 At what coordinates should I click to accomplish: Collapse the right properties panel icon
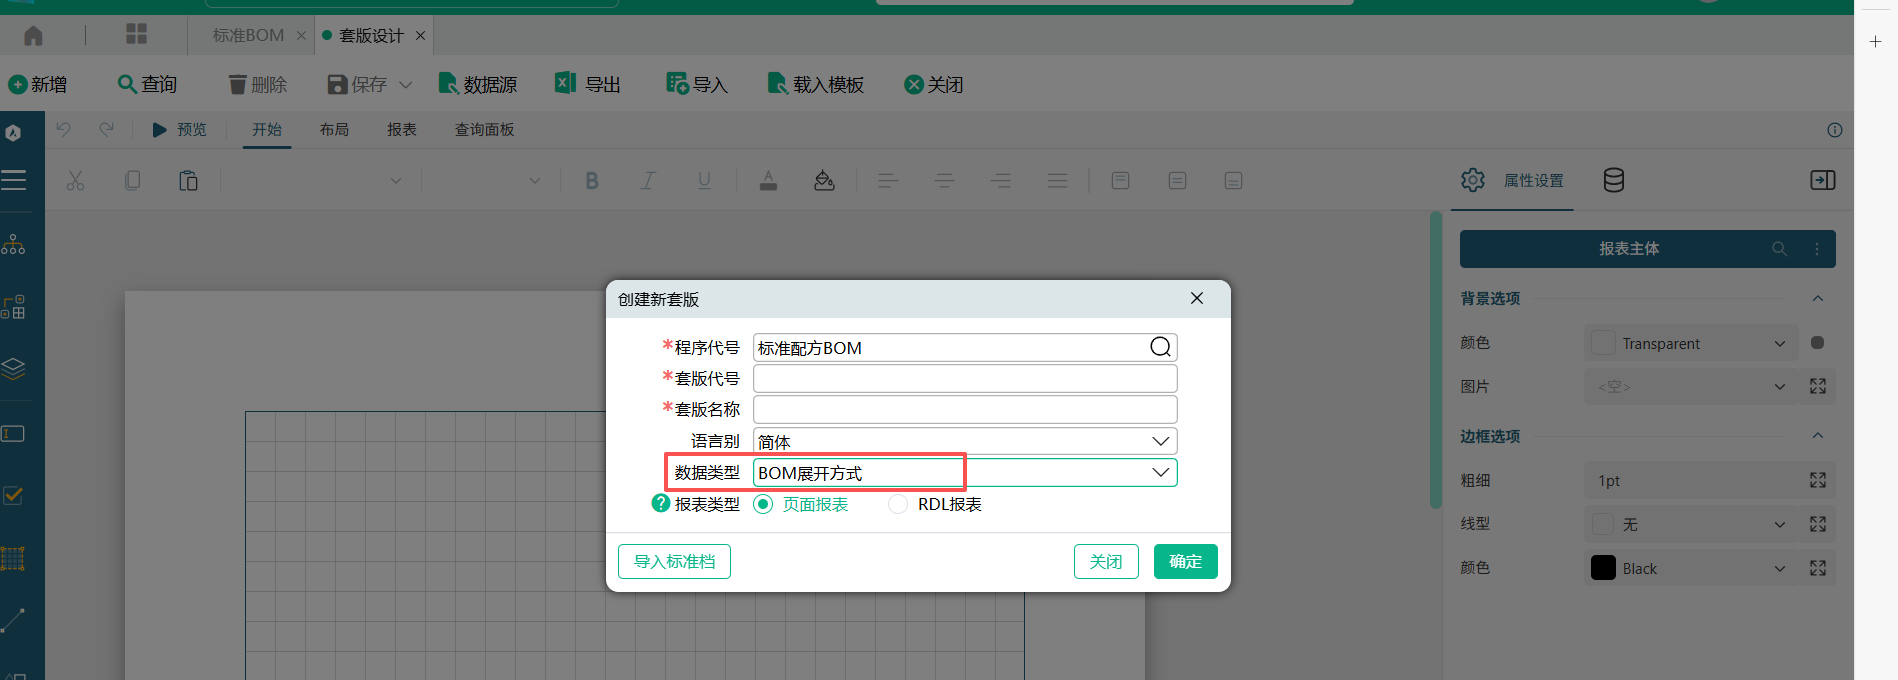[1822, 180]
